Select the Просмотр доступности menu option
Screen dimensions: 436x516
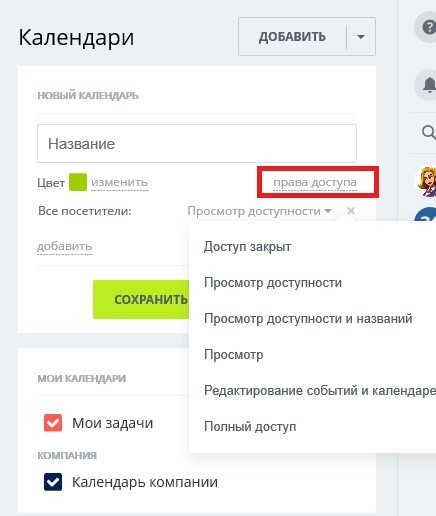tap(273, 283)
